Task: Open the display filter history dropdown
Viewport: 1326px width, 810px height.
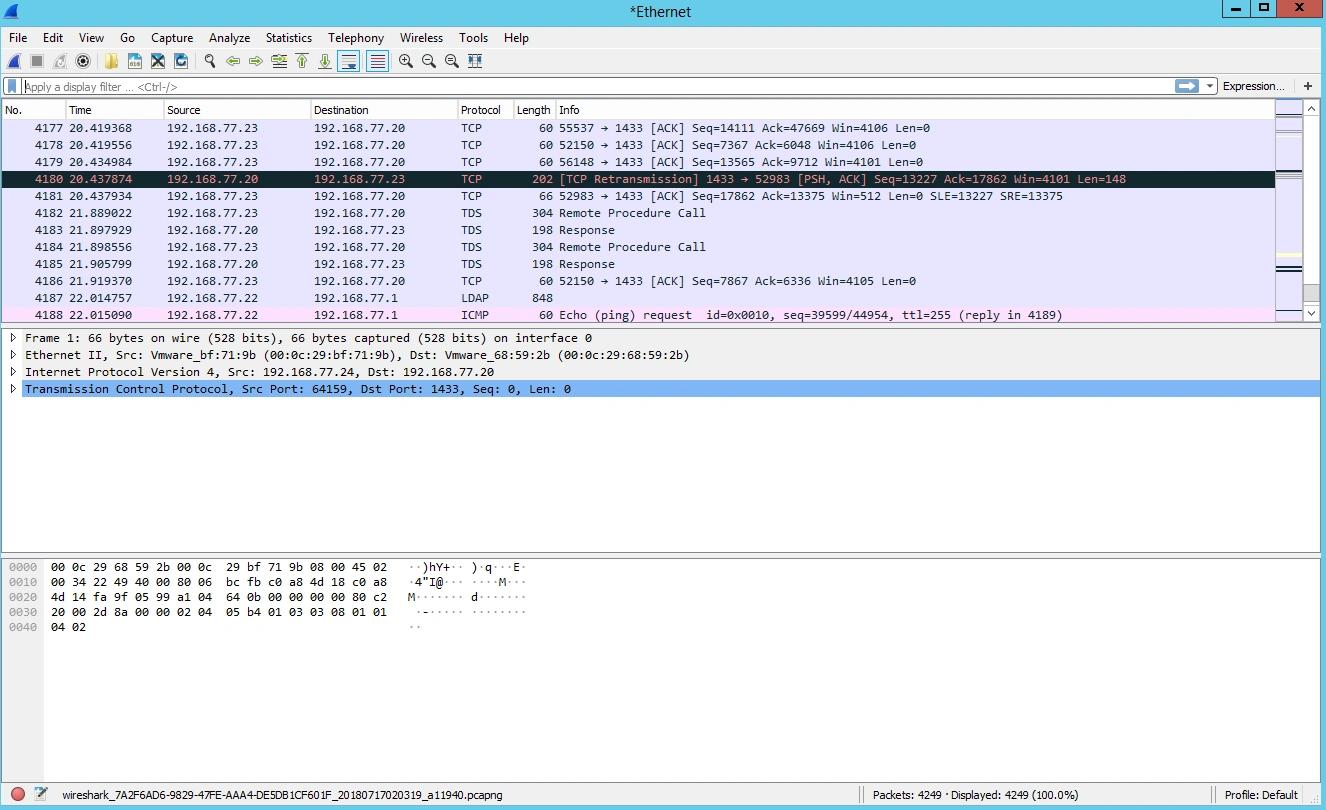Action: click(x=1210, y=86)
